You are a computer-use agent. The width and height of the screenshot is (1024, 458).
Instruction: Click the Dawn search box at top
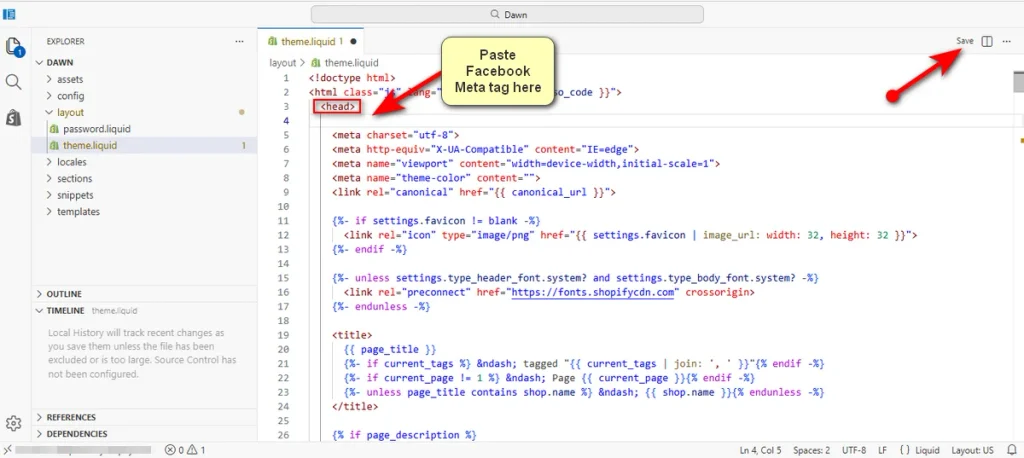point(507,14)
